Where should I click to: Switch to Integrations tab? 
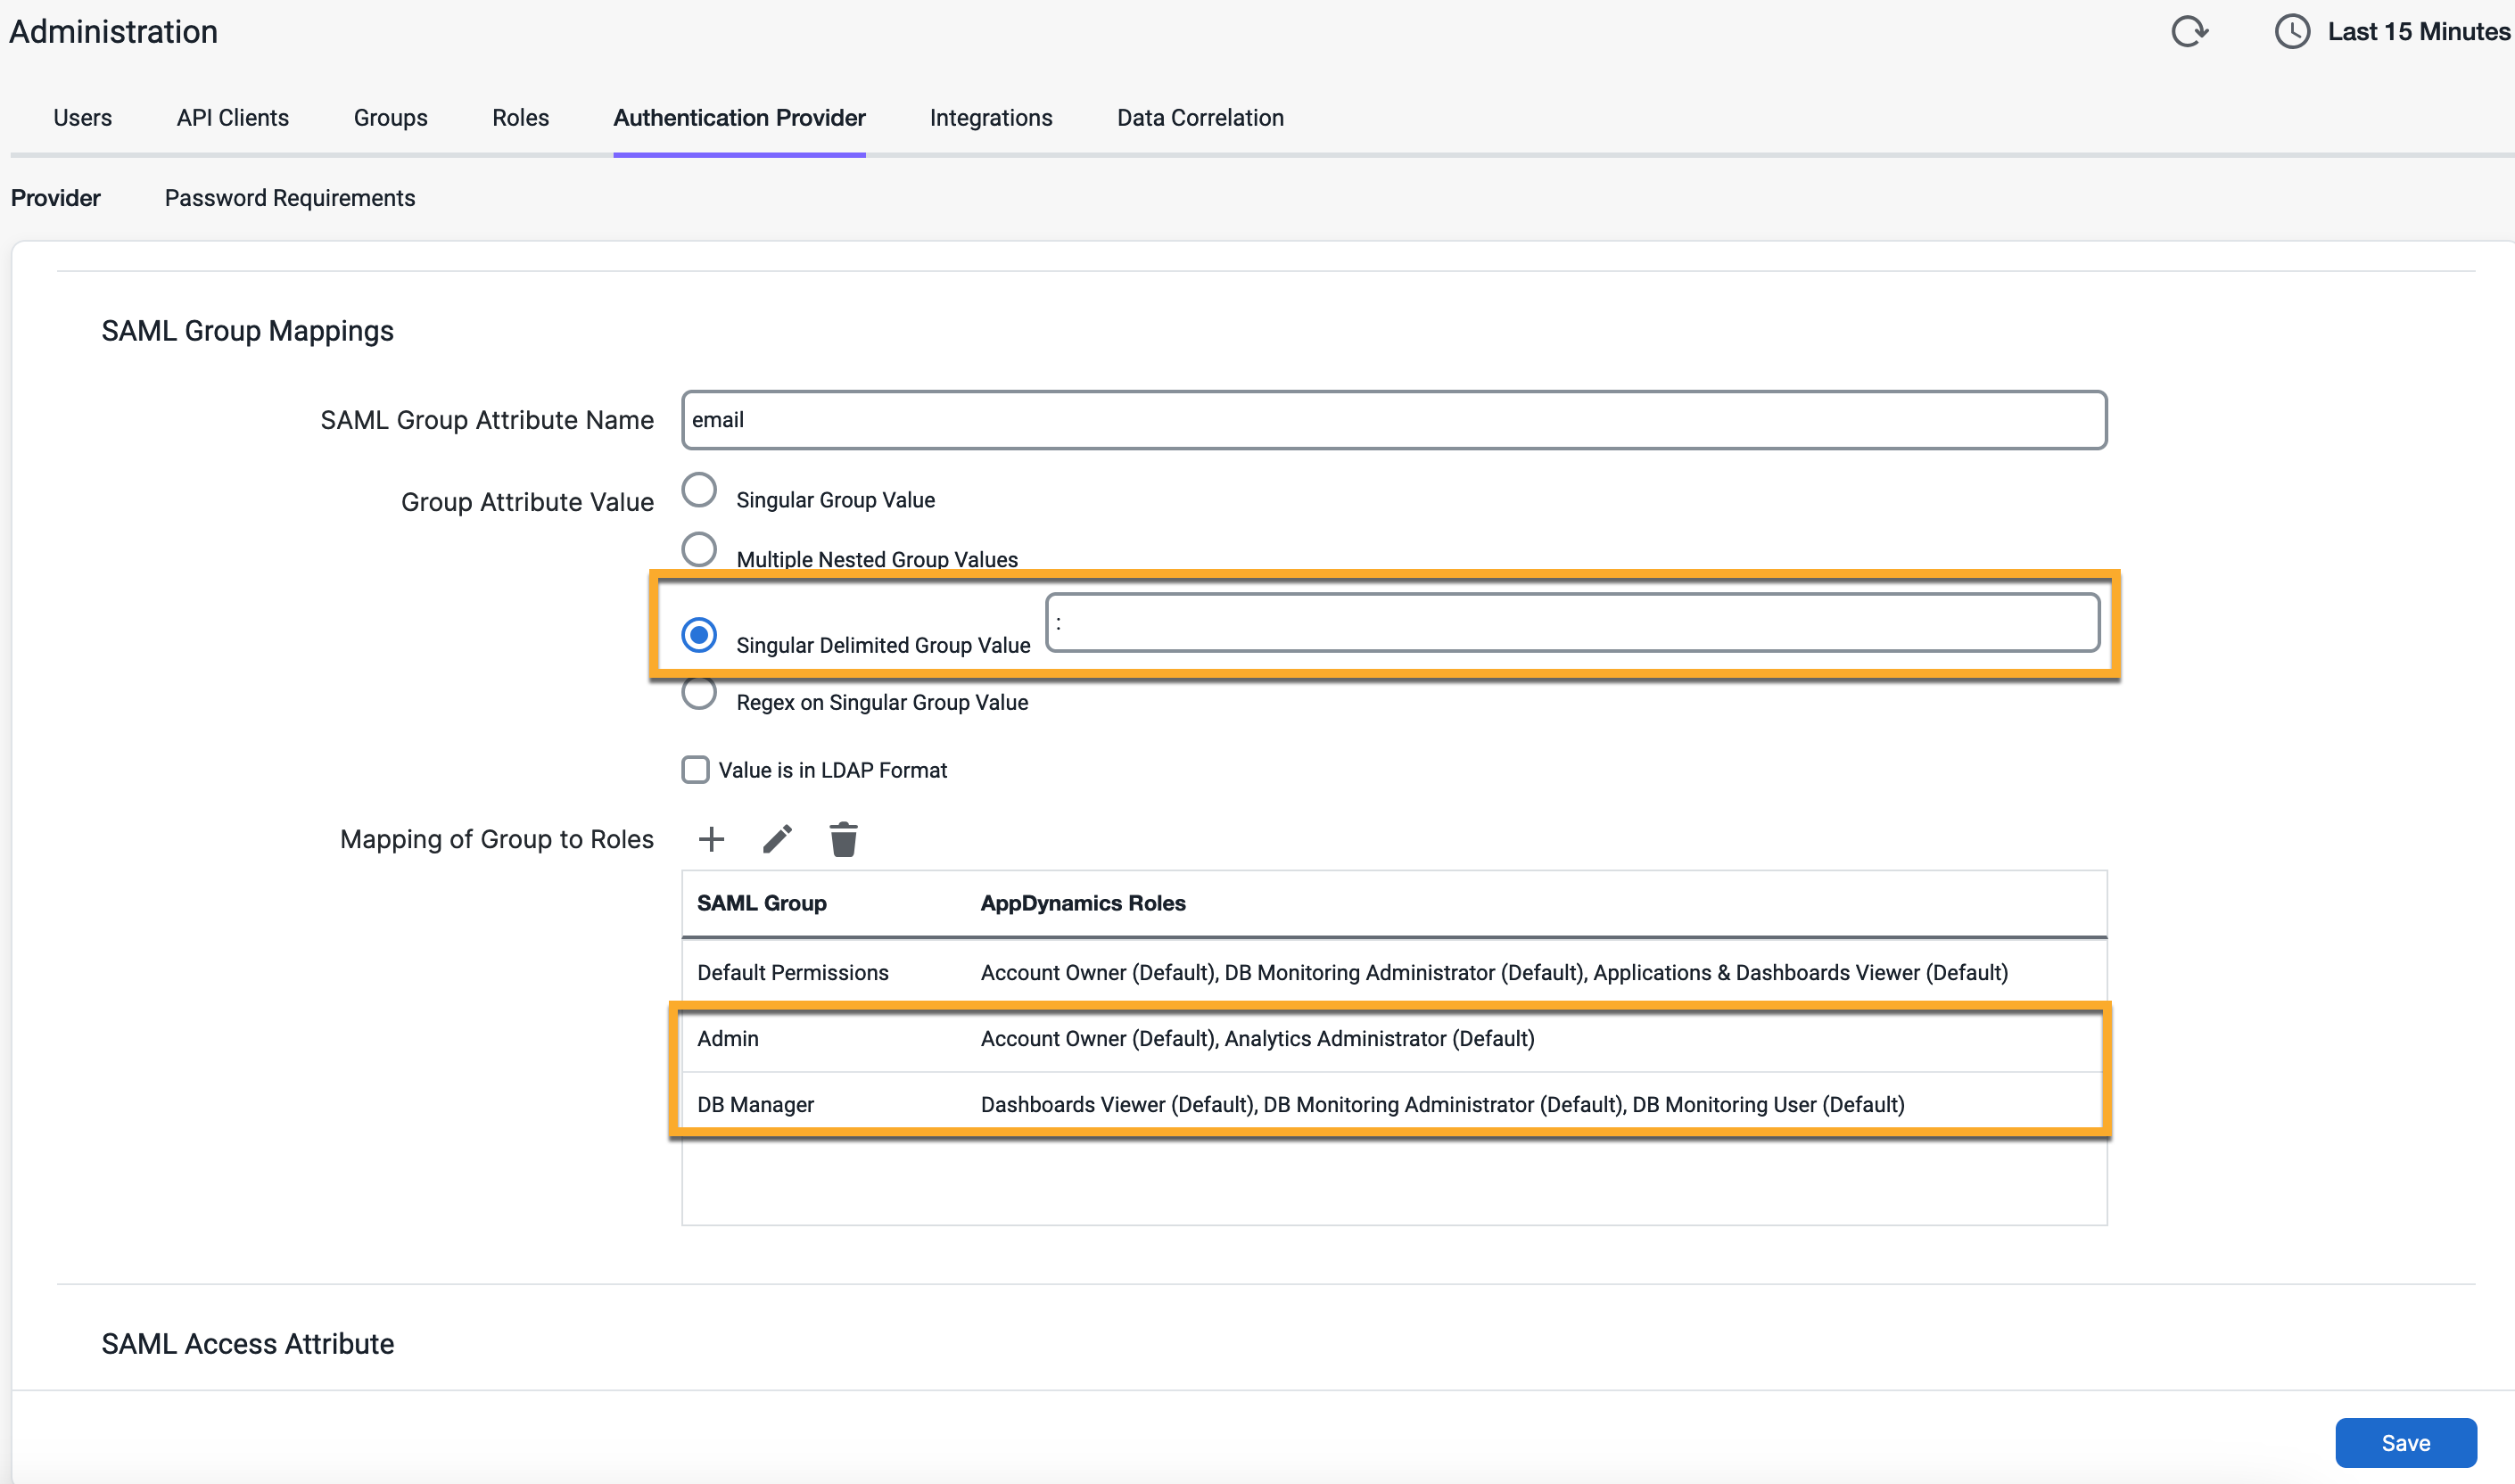click(x=991, y=118)
